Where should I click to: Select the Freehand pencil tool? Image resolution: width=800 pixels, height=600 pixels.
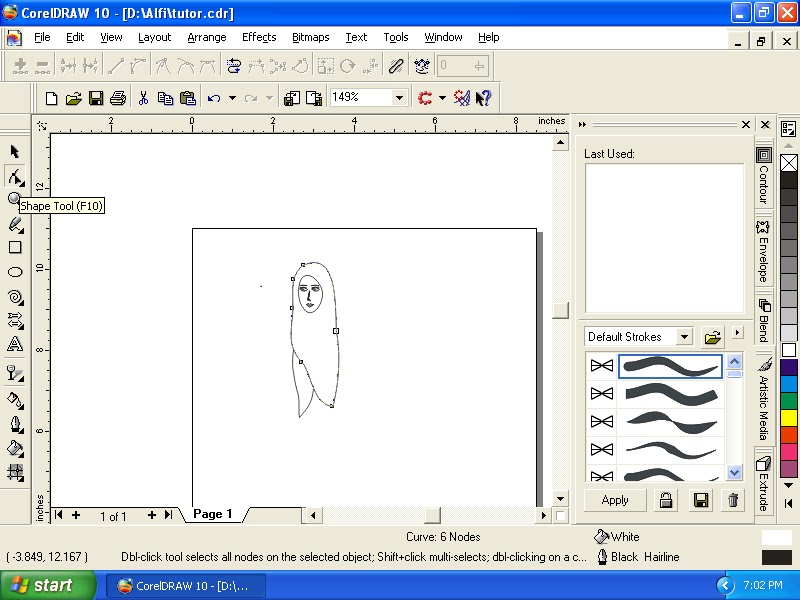(x=15, y=224)
